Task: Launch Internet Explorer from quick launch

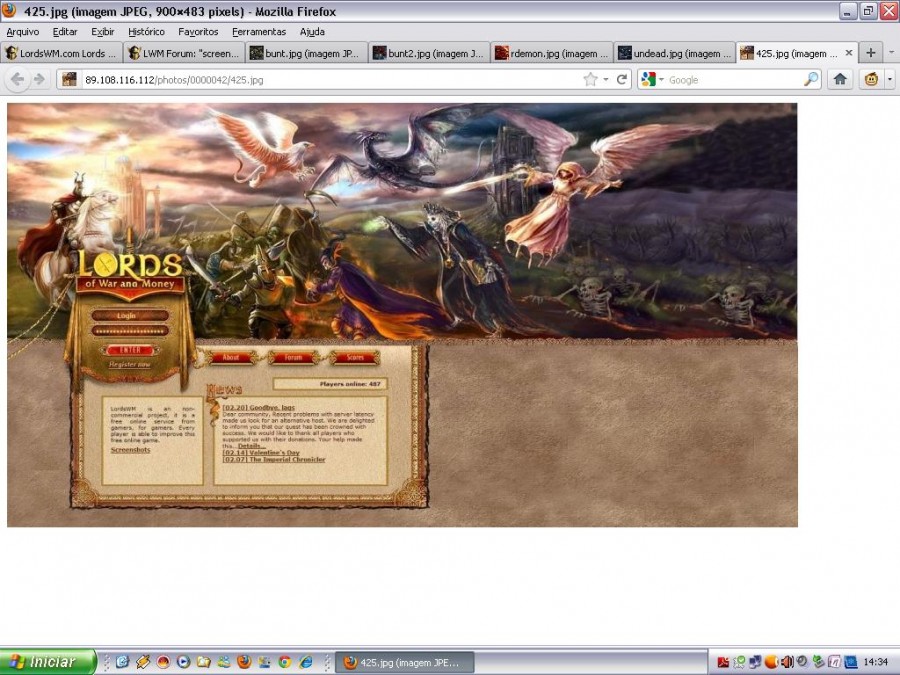Action: [x=305, y=662]
